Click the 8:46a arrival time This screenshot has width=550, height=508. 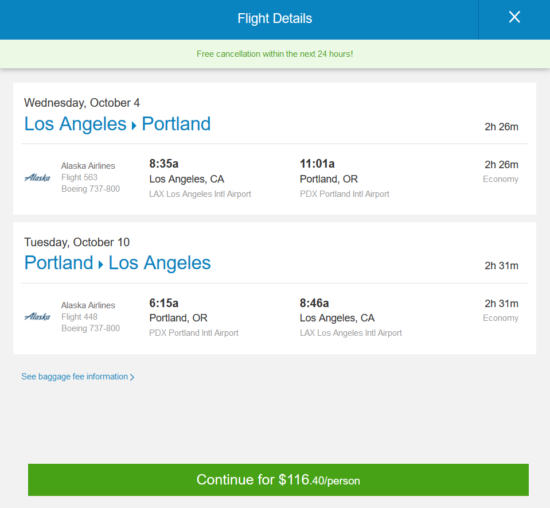pos(314,303)
